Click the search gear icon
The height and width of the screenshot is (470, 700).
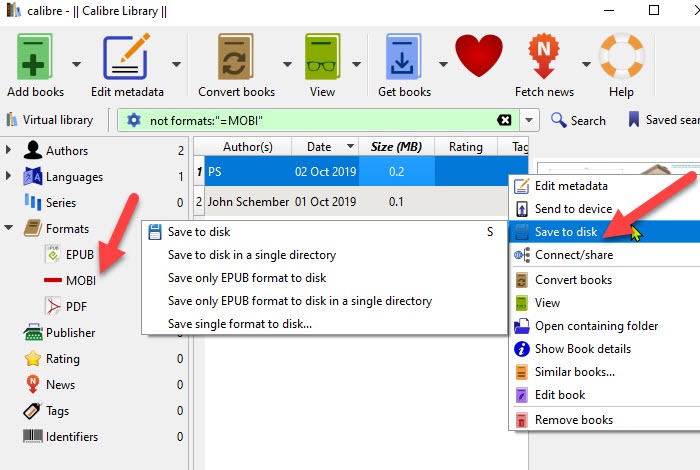click(x=133, y=120)
